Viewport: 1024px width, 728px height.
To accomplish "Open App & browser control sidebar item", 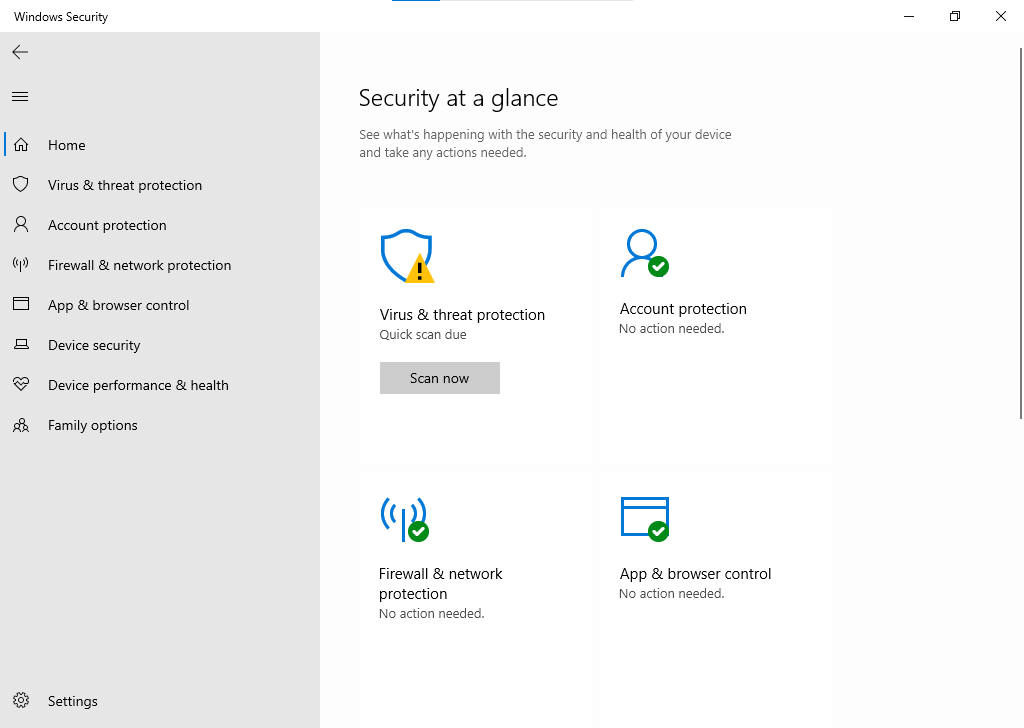I will click(x=118, y=305).
